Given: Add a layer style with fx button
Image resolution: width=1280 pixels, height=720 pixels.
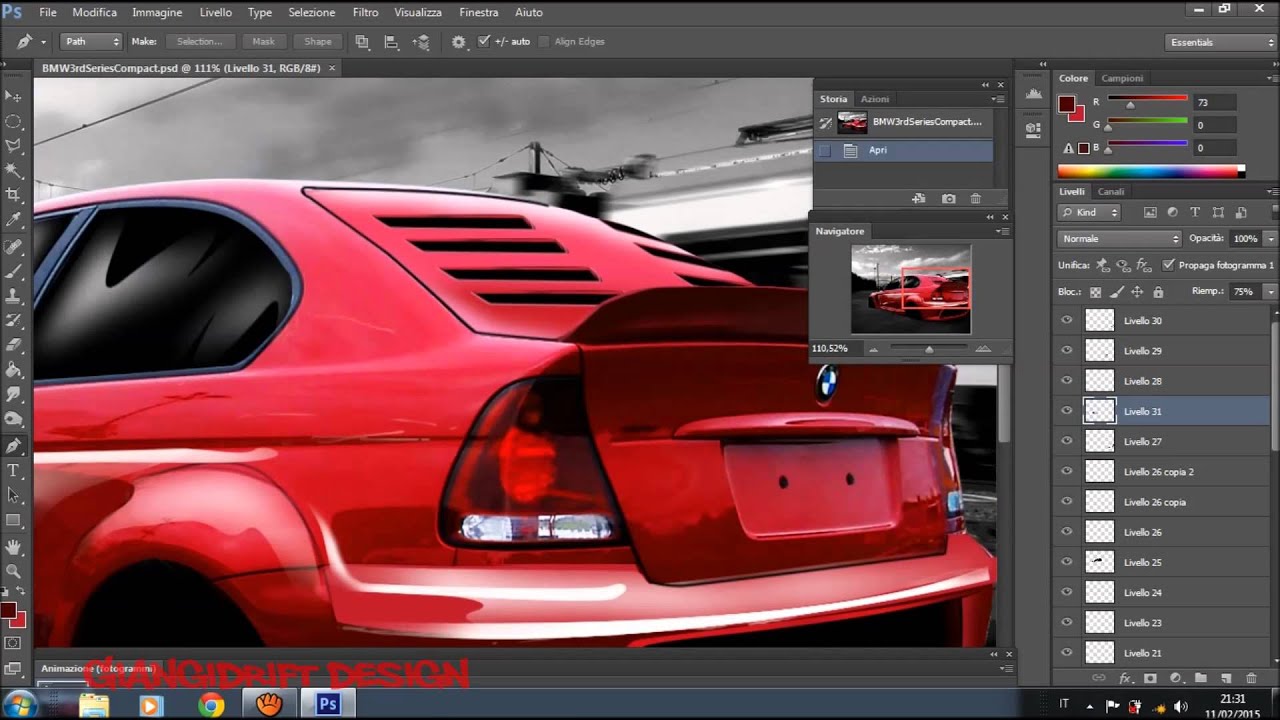Looking at the screenshot, I should (1124, 678).
